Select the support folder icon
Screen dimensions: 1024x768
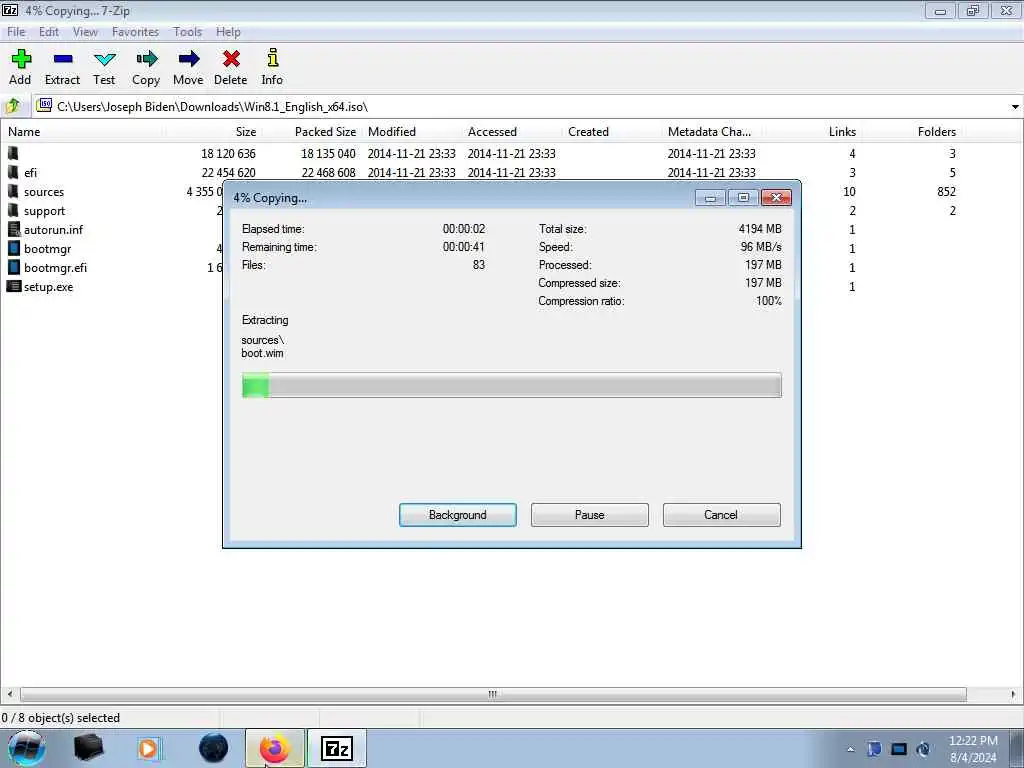pos(13,210)
